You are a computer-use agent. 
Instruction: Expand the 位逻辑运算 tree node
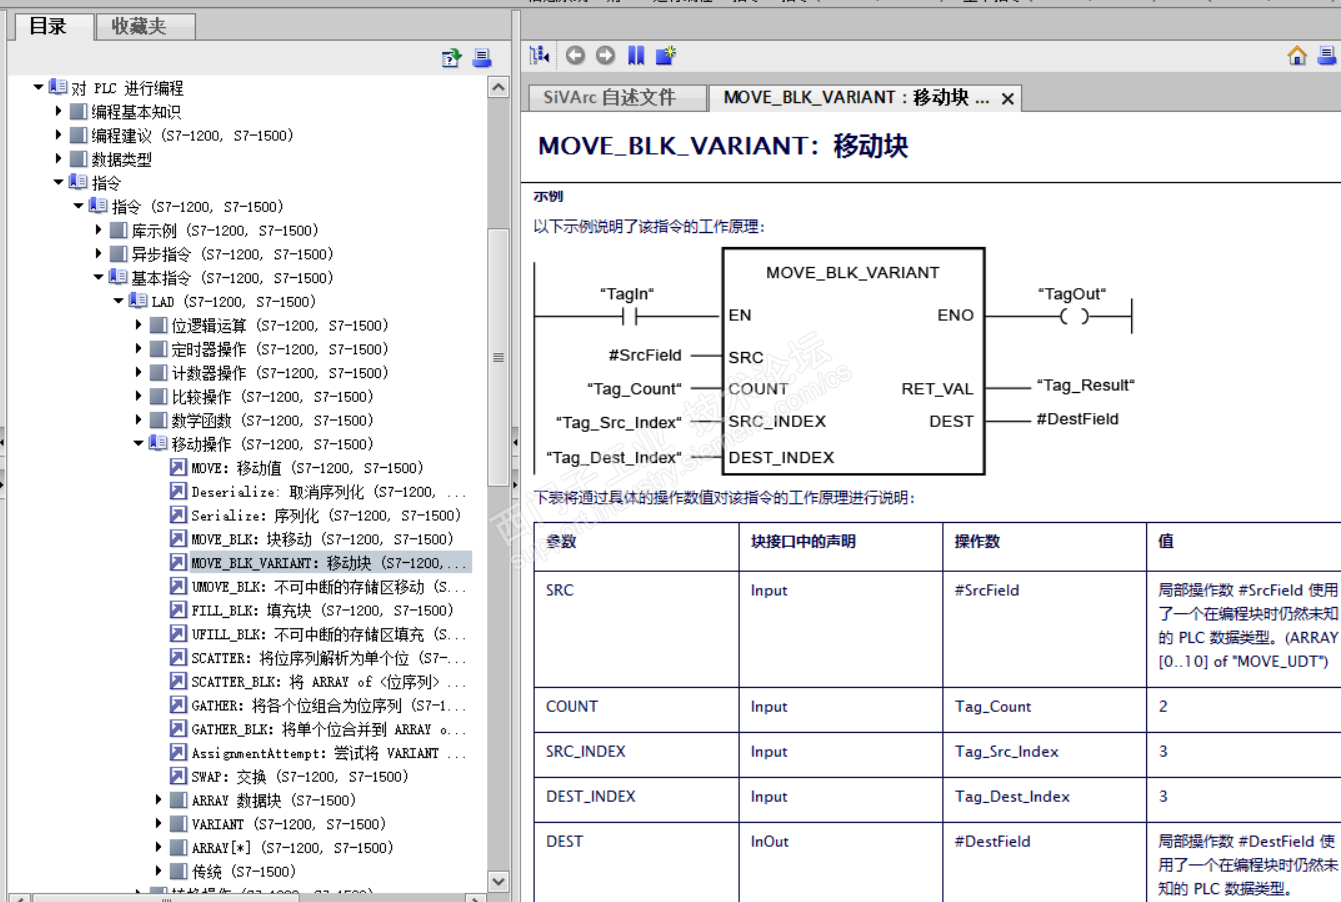pyautogui.click(x=138, y=325)
